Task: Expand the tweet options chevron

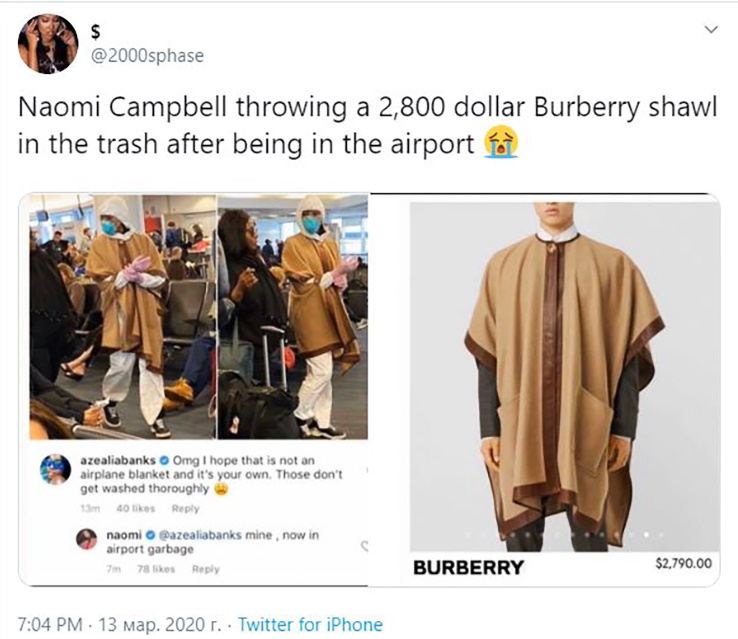Action: [712, 30]
